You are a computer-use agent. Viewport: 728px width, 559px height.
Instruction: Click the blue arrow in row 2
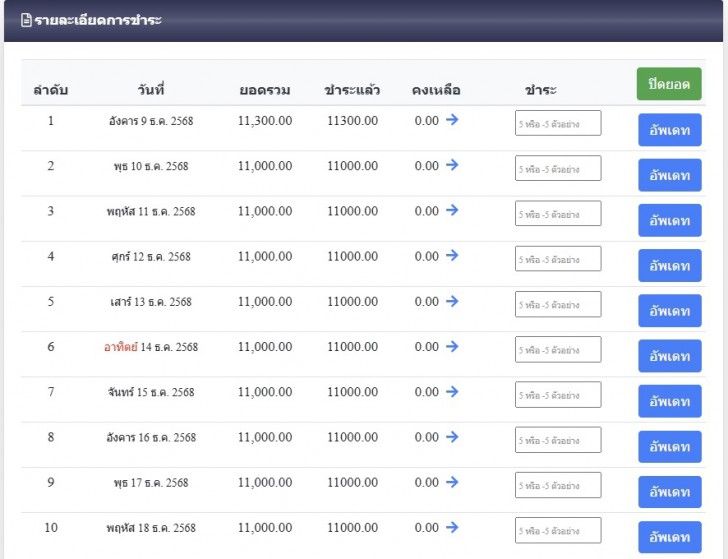point(452,165)
